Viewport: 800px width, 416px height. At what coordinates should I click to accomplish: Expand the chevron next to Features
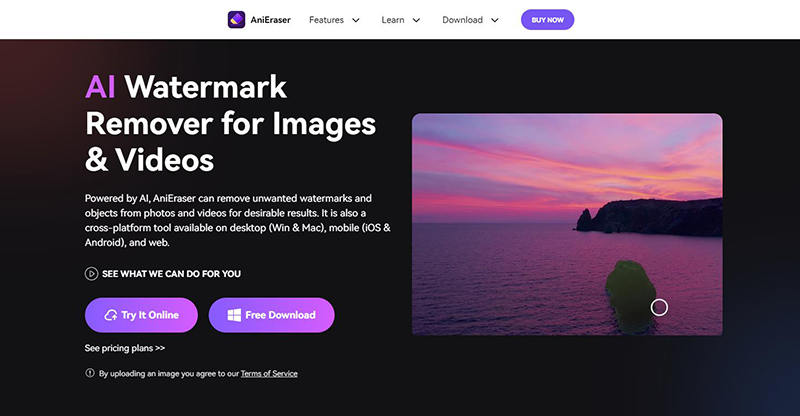coord(356,20)
